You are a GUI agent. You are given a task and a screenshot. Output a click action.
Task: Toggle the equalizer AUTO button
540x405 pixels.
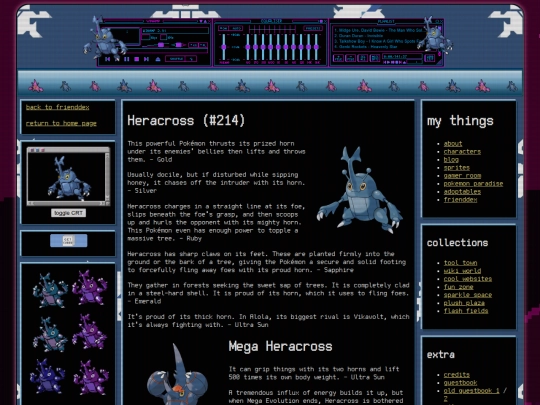coord(236,28)
